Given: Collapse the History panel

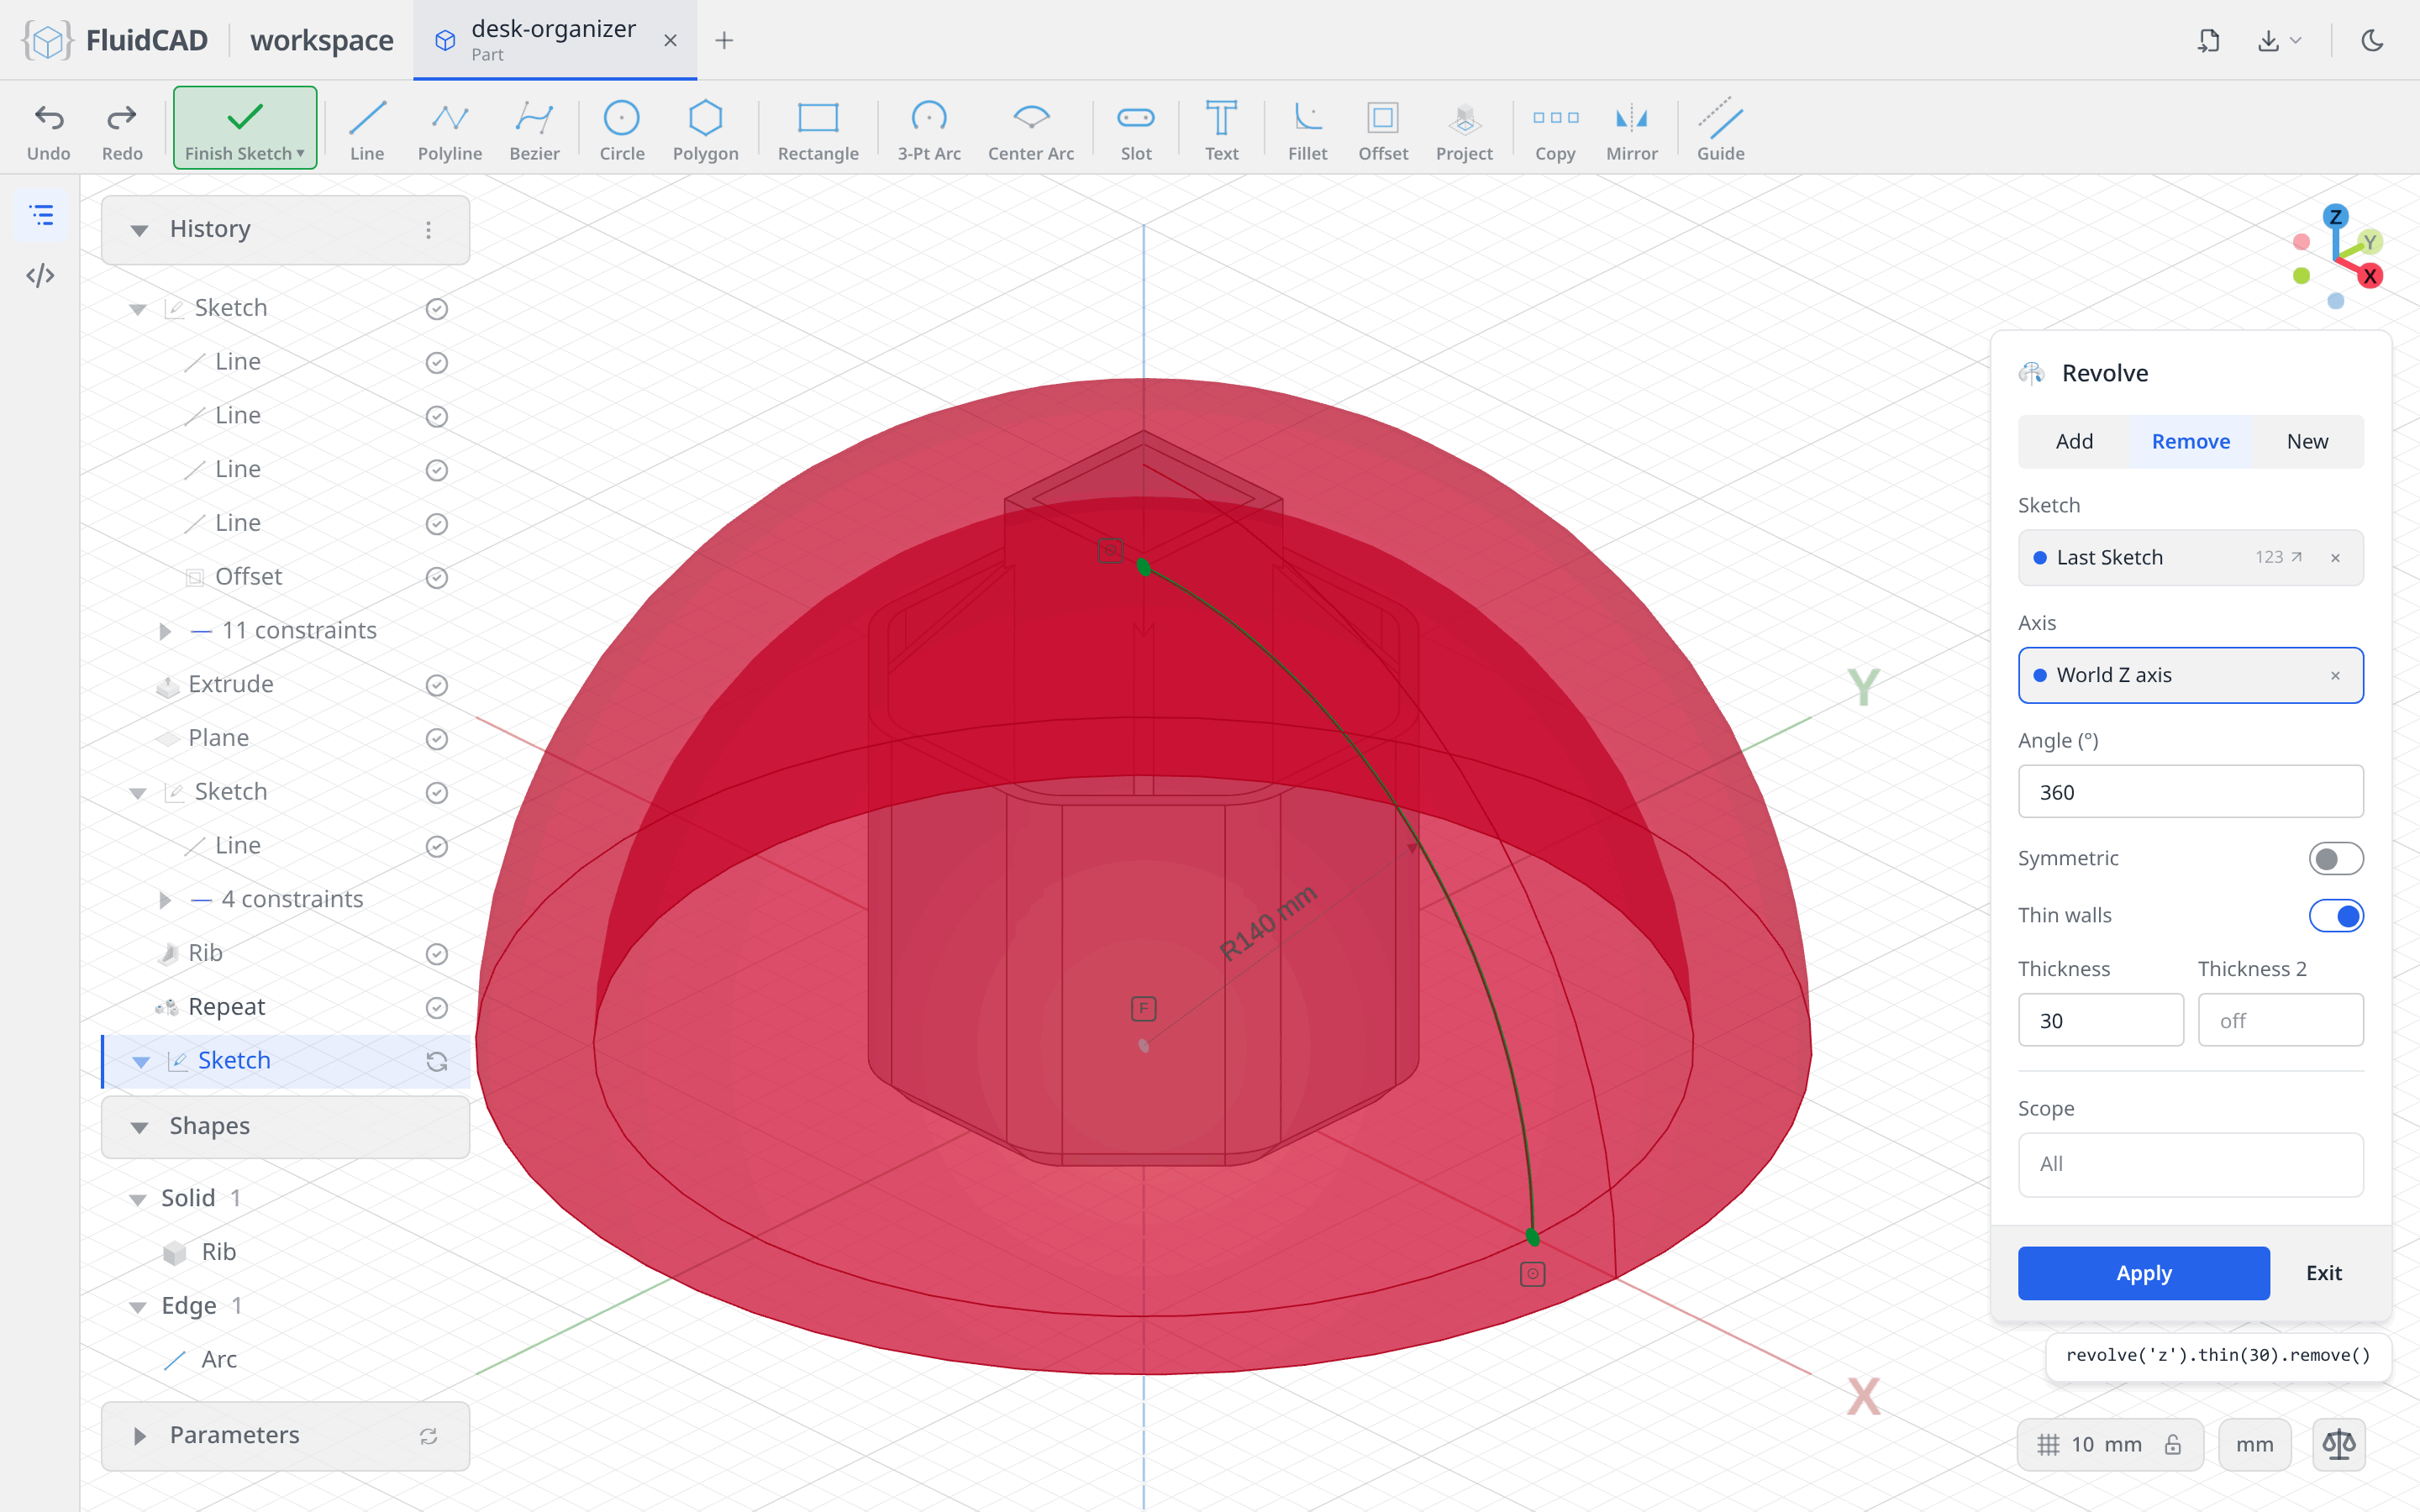Looking at the screenshot, I should pyautogui.click(x=139, y=230).
